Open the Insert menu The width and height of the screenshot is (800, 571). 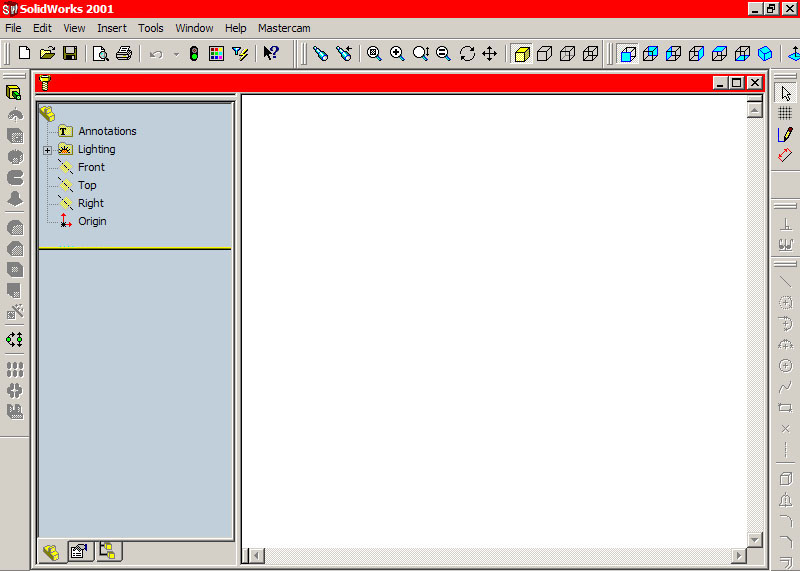click(x=112, y=28)
